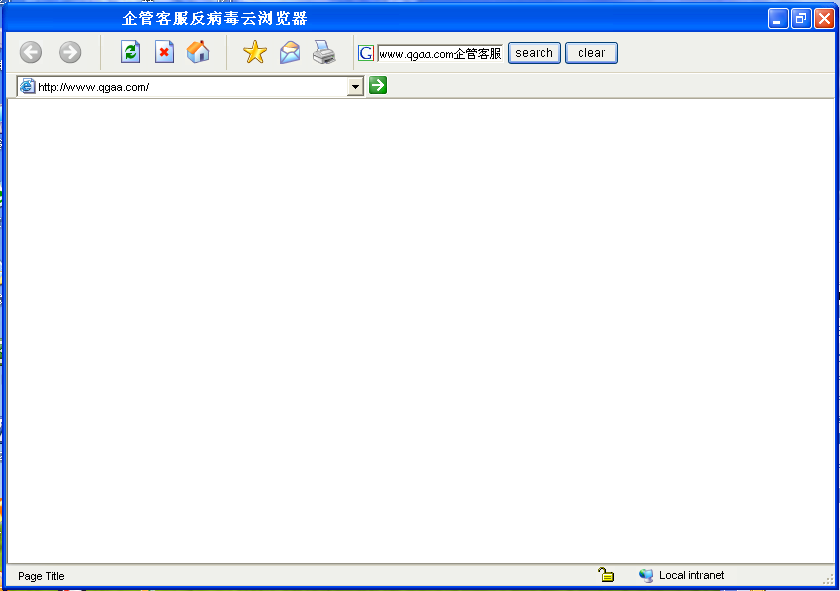This screenshot has height=591, width=840.
Task: Click the green Go arrow button
Action: [378, 85]
